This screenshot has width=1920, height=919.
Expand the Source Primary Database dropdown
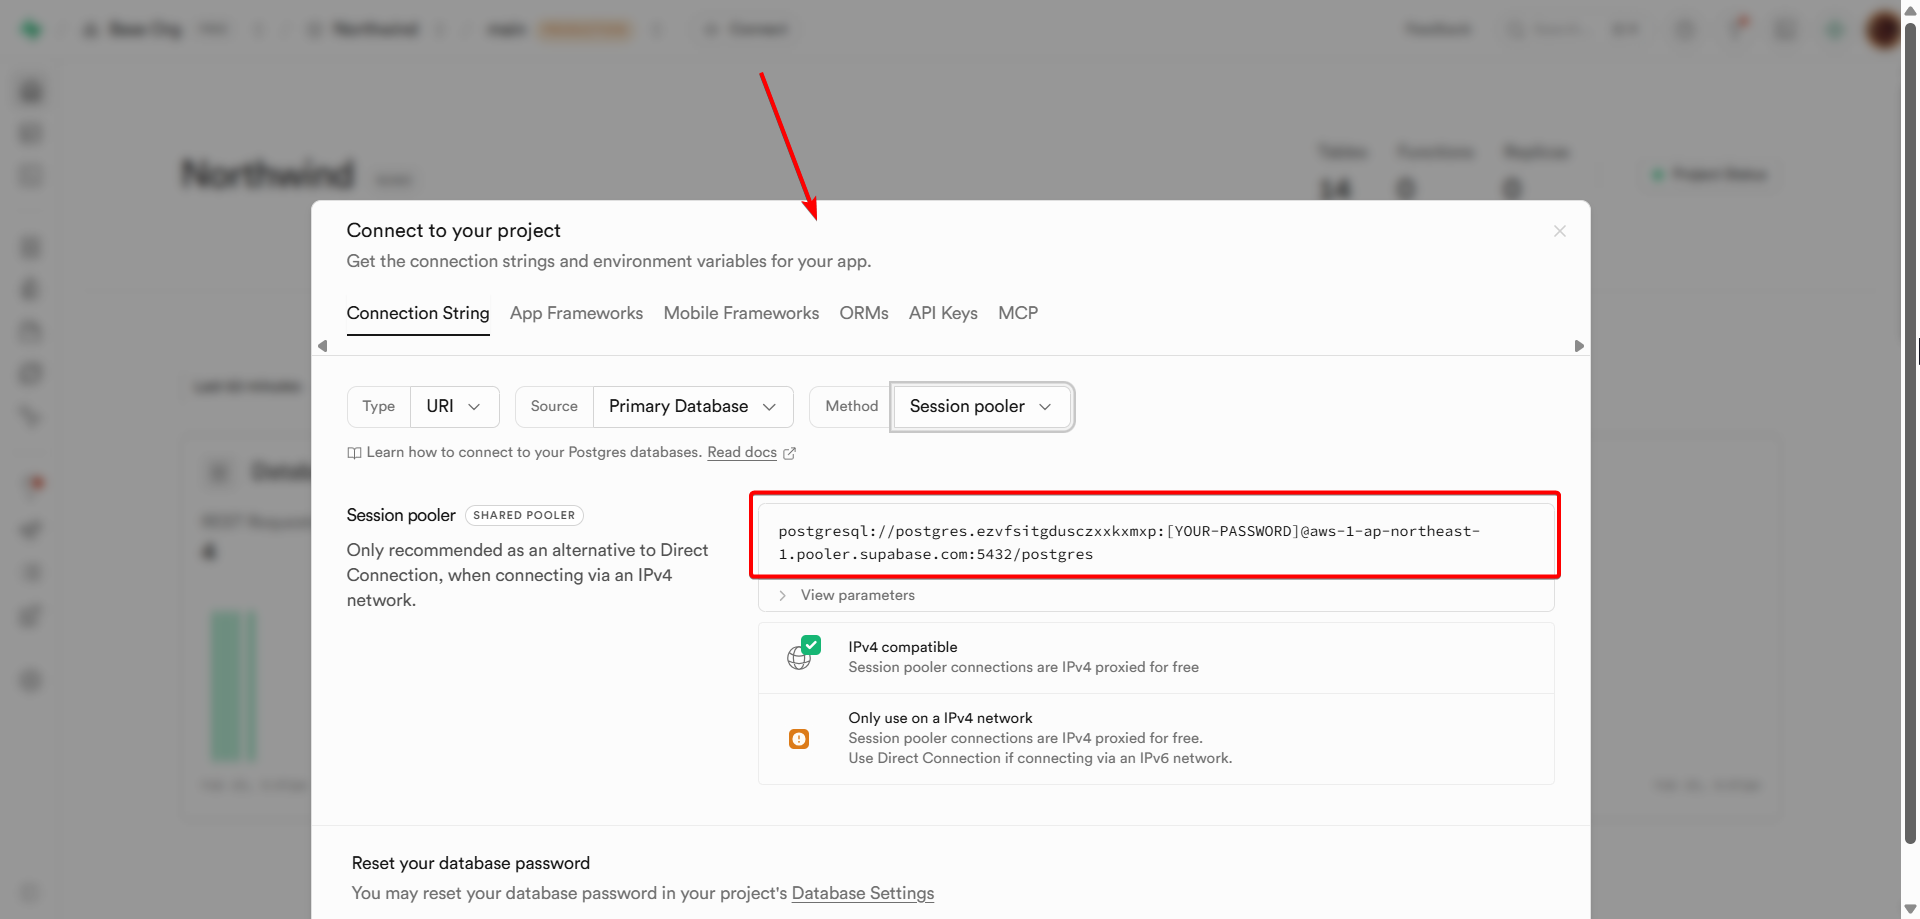point(692,406)
